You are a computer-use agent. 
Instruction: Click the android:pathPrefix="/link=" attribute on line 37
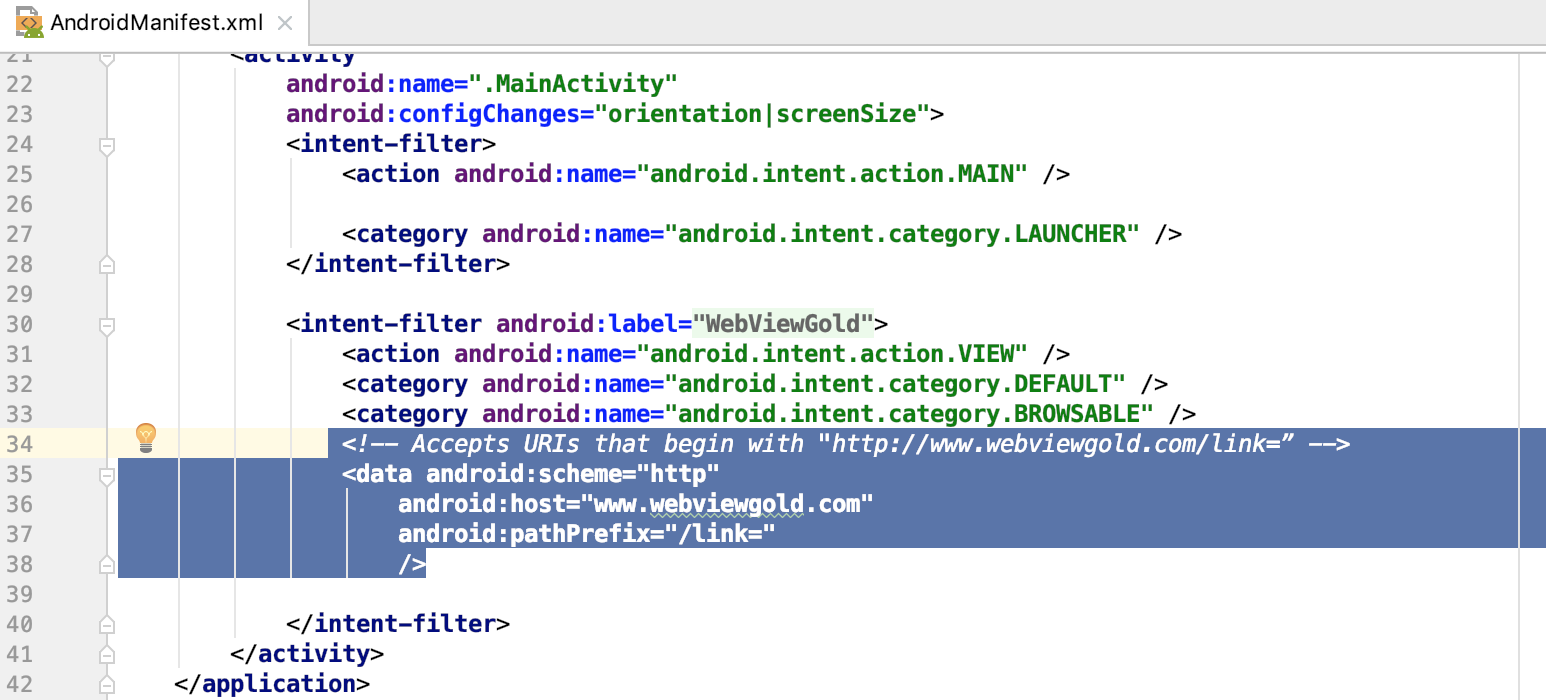click(x=588, y=533)
